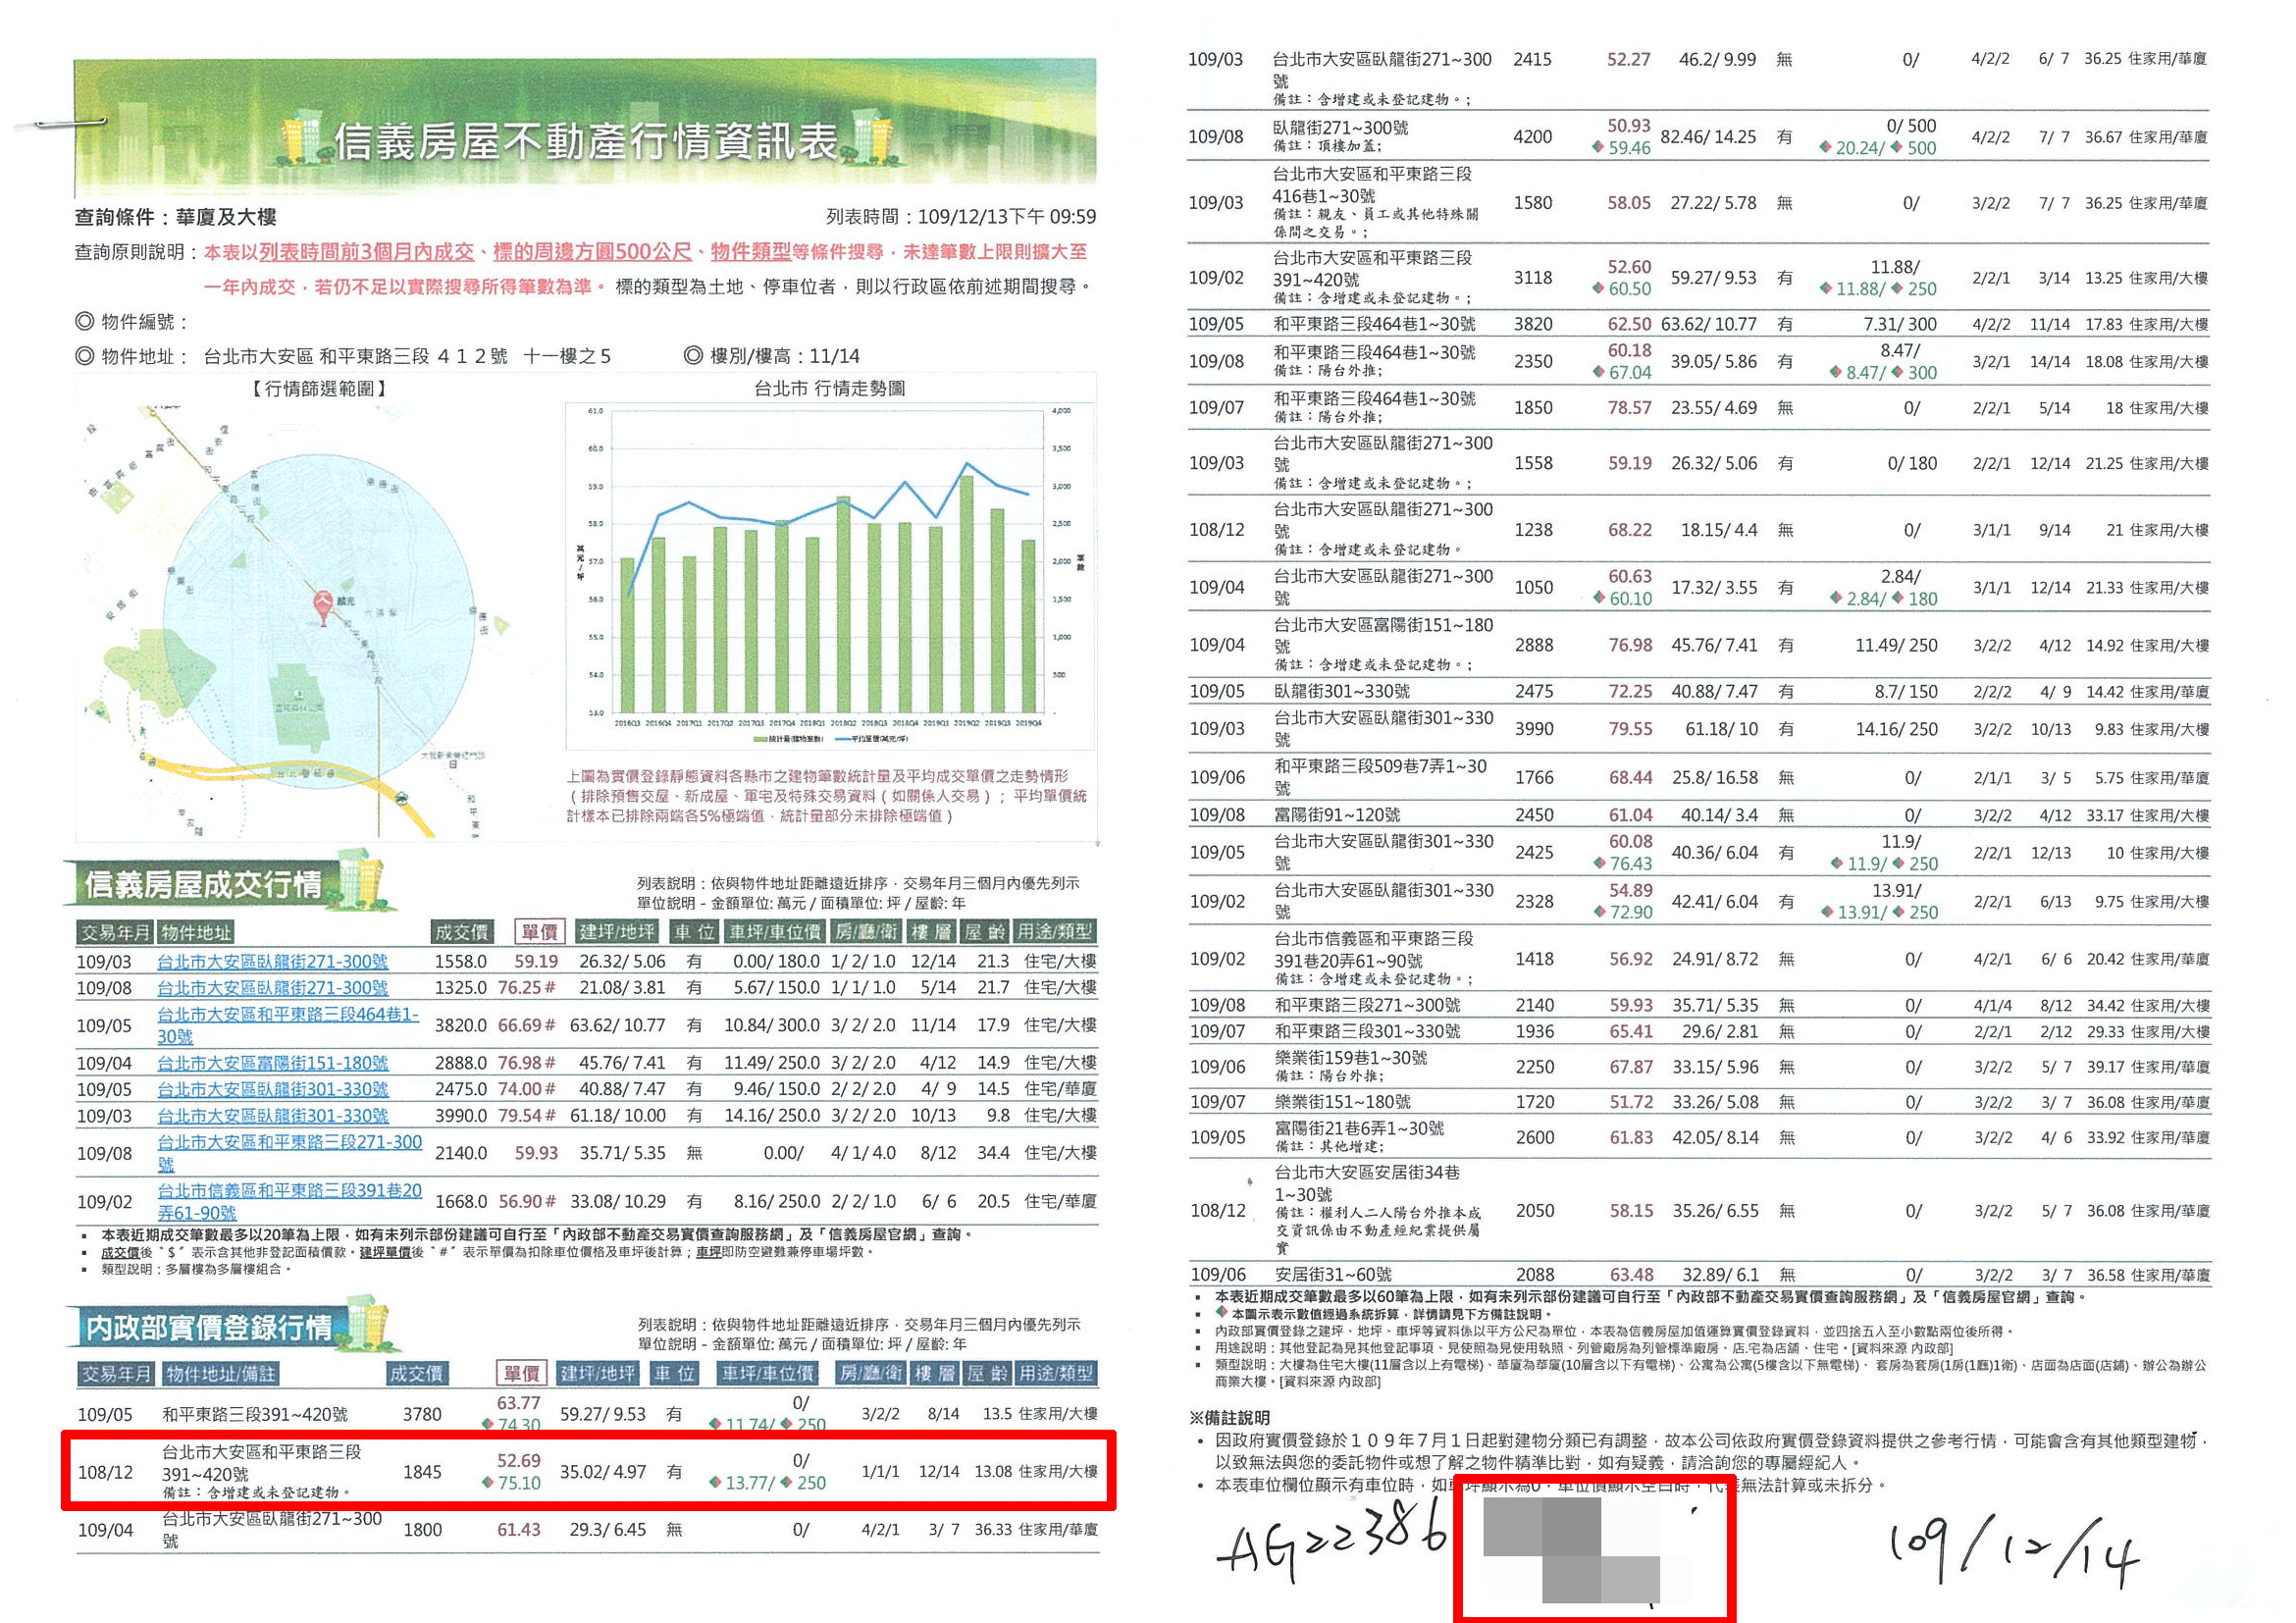This screenshot has width=2296, height=1623.
Task: Open 109/03 臥龍街301-330號 link in 信義房屋成交行情
Action: [272, 1115]
